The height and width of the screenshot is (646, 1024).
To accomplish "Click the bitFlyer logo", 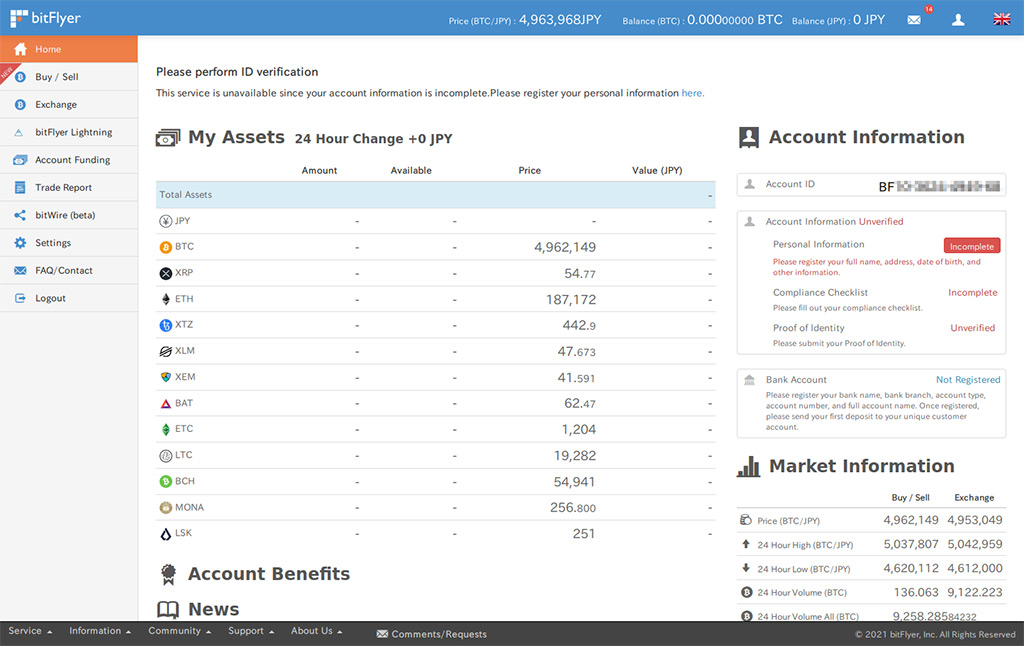I will [x=46, y=18].
